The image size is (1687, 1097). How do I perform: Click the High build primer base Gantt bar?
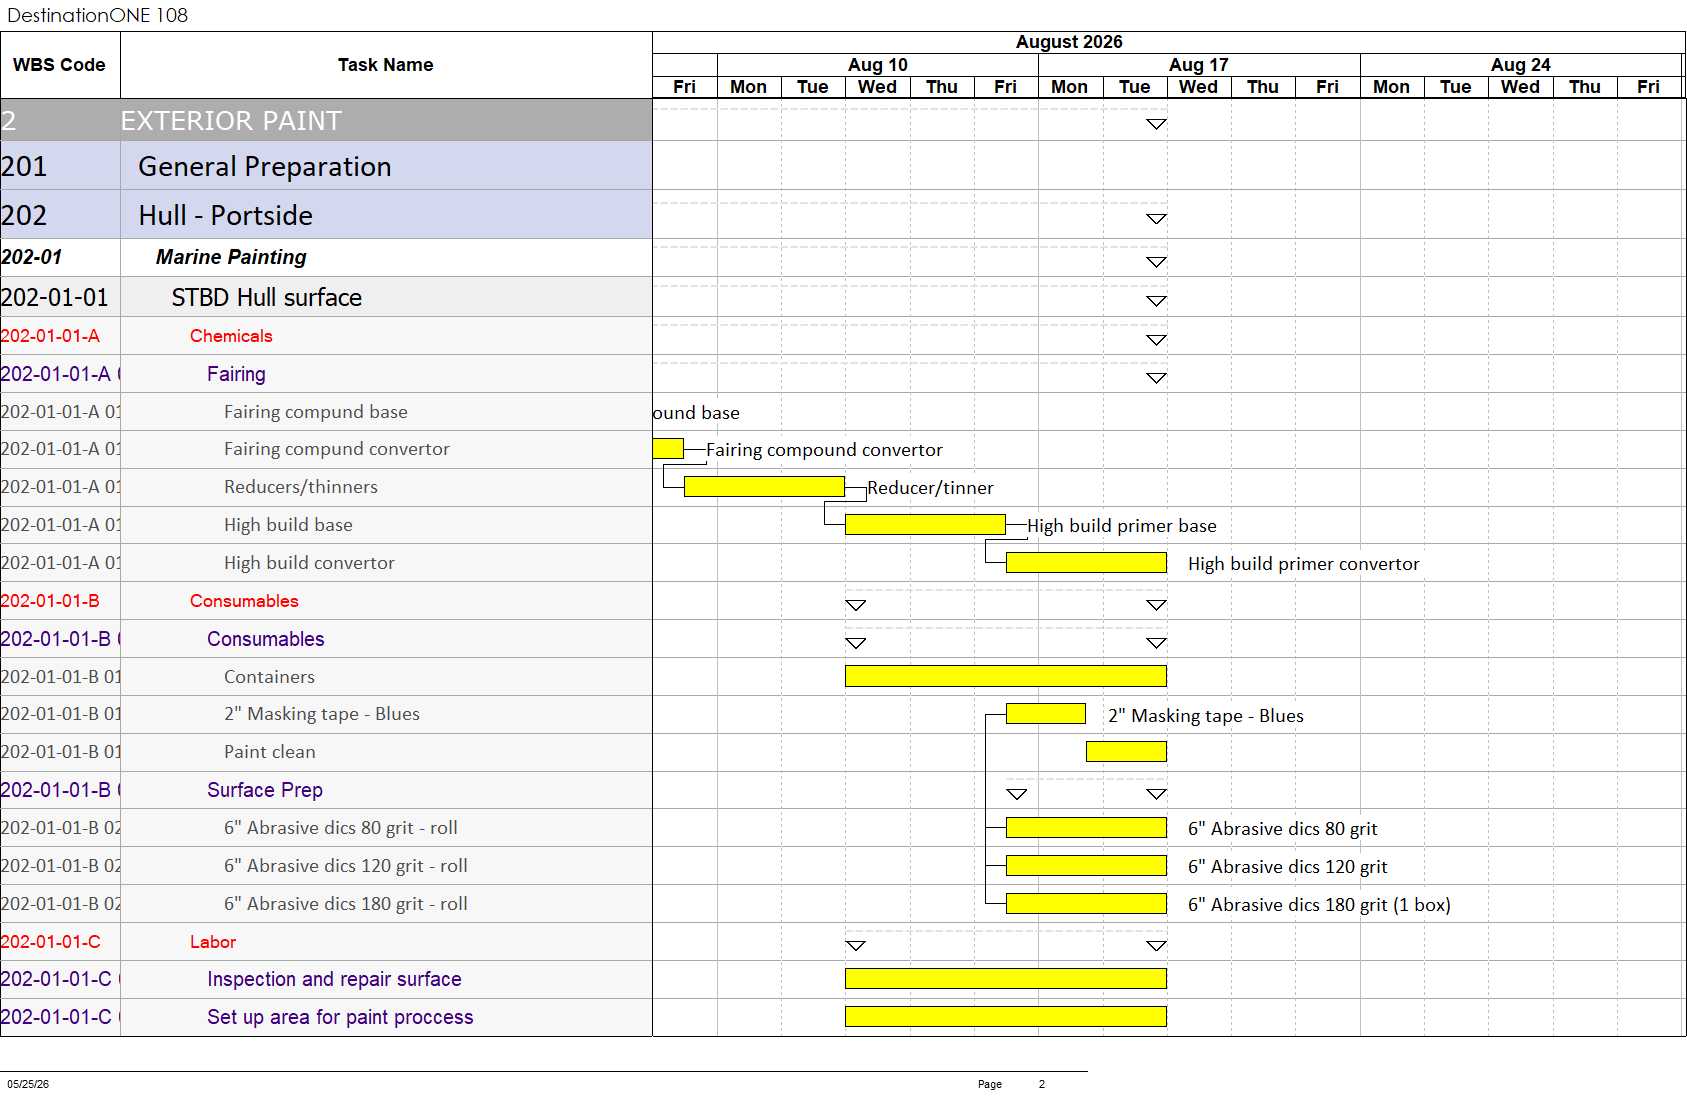click(x=925, y=525)
